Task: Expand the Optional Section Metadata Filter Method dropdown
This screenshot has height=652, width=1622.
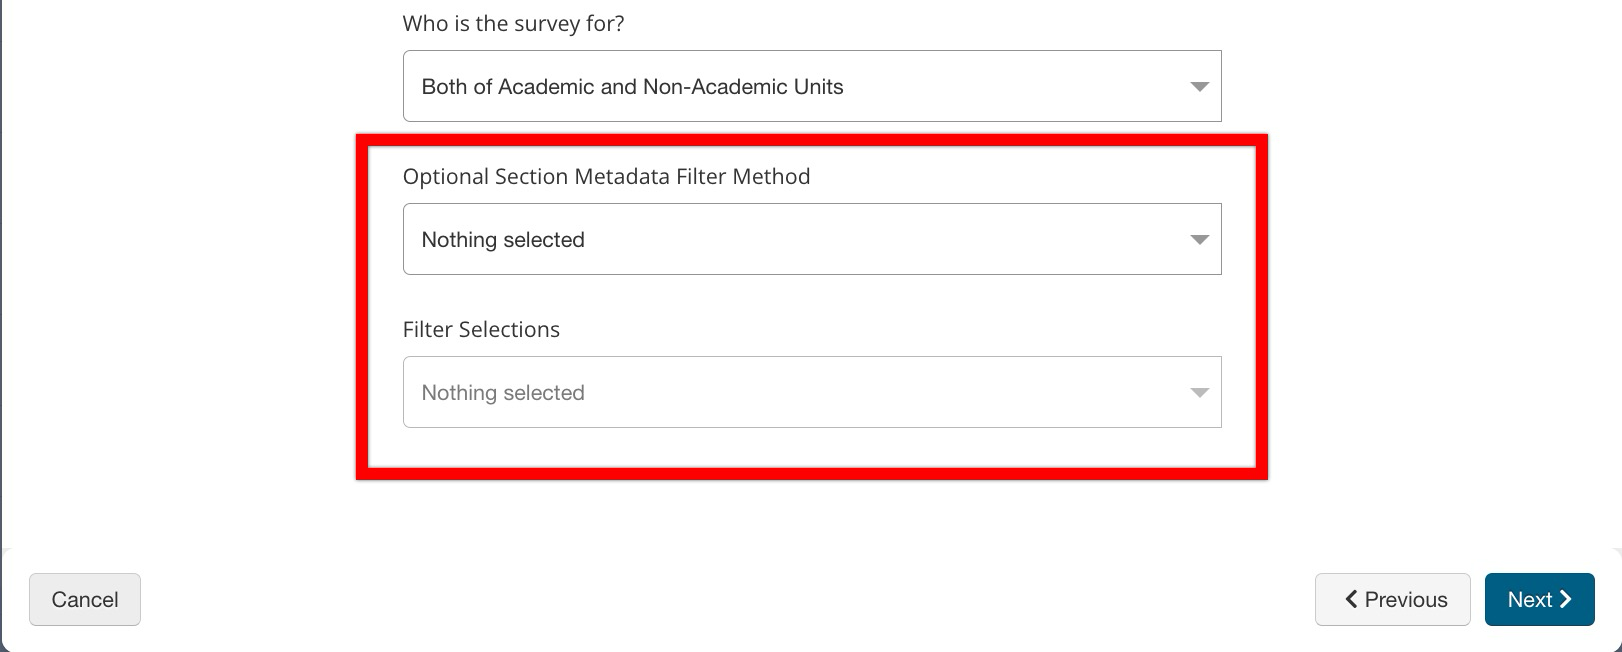Action: [811, 240]
